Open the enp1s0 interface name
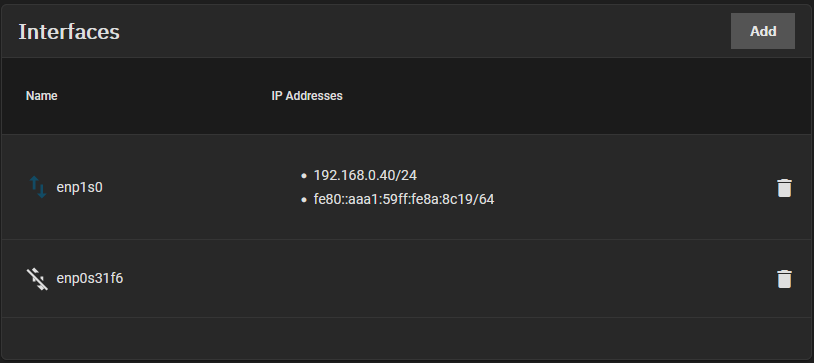 tap(79, 187)
